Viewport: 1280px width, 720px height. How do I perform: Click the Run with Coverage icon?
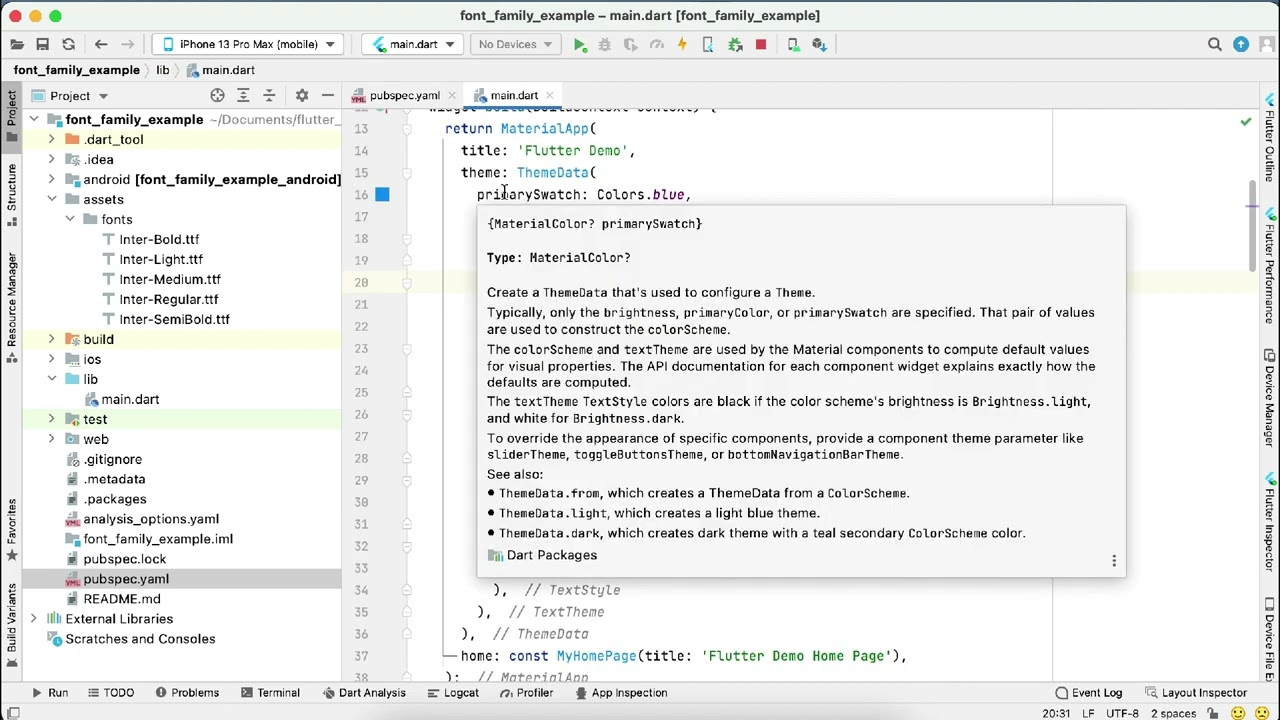[630, 44]
